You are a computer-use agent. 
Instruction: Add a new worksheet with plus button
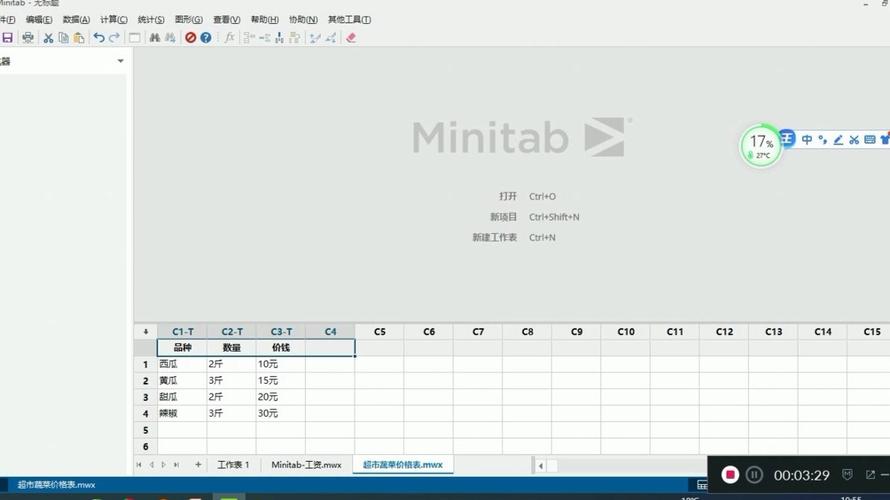198,464
